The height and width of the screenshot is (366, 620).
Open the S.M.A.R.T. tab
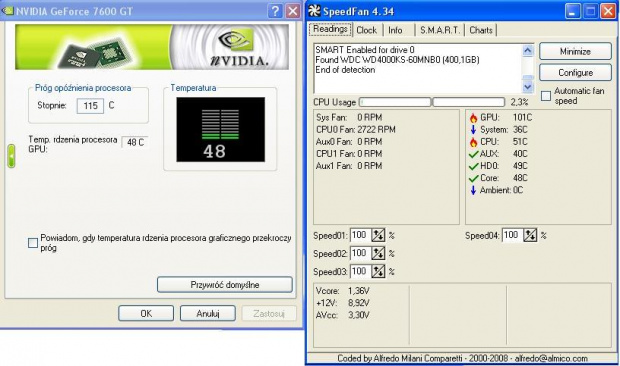pyautogui.click(x=440, y=30)
